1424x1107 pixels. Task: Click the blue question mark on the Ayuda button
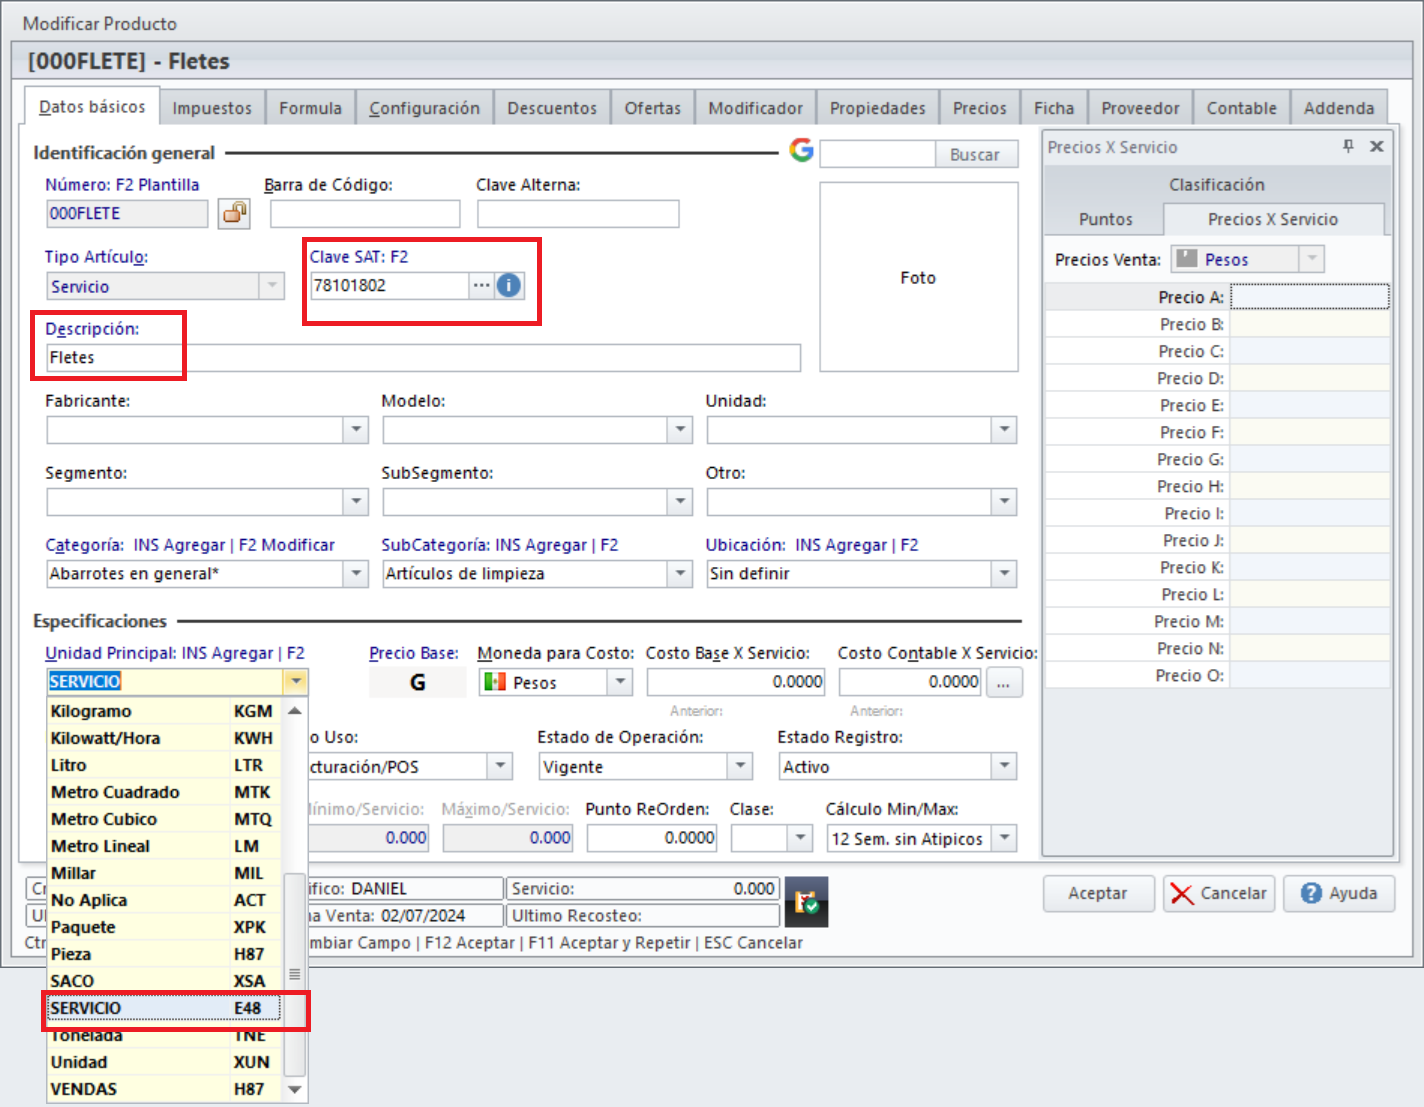click(x=1311, y=893)
